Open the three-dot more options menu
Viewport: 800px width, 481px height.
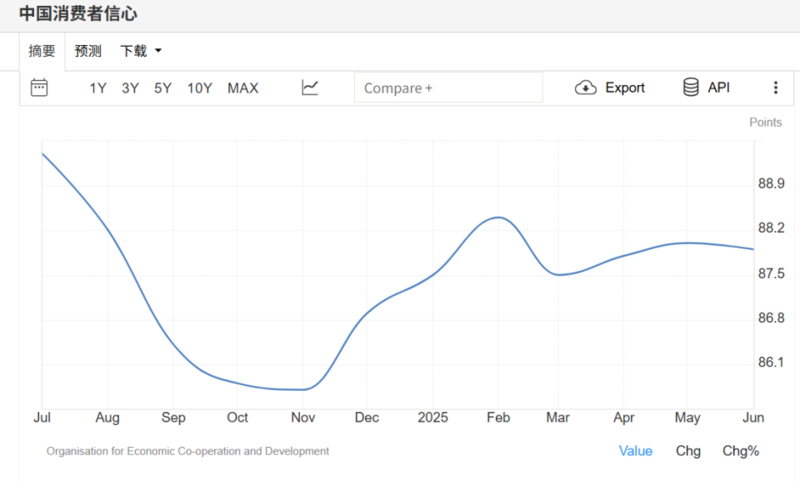[x=775, y=88]
